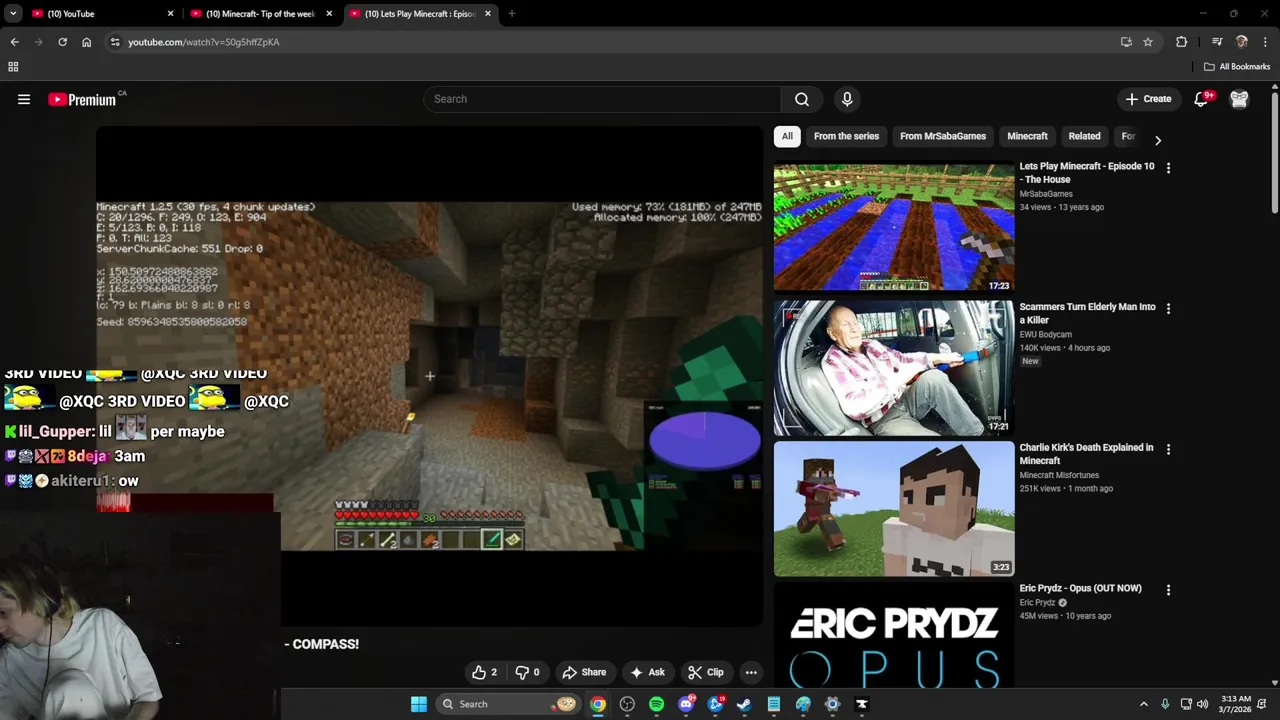Open the Chrome apps grid shortcut
The width and height of the screenshot is (1280, 720).
tap(13, 67)
